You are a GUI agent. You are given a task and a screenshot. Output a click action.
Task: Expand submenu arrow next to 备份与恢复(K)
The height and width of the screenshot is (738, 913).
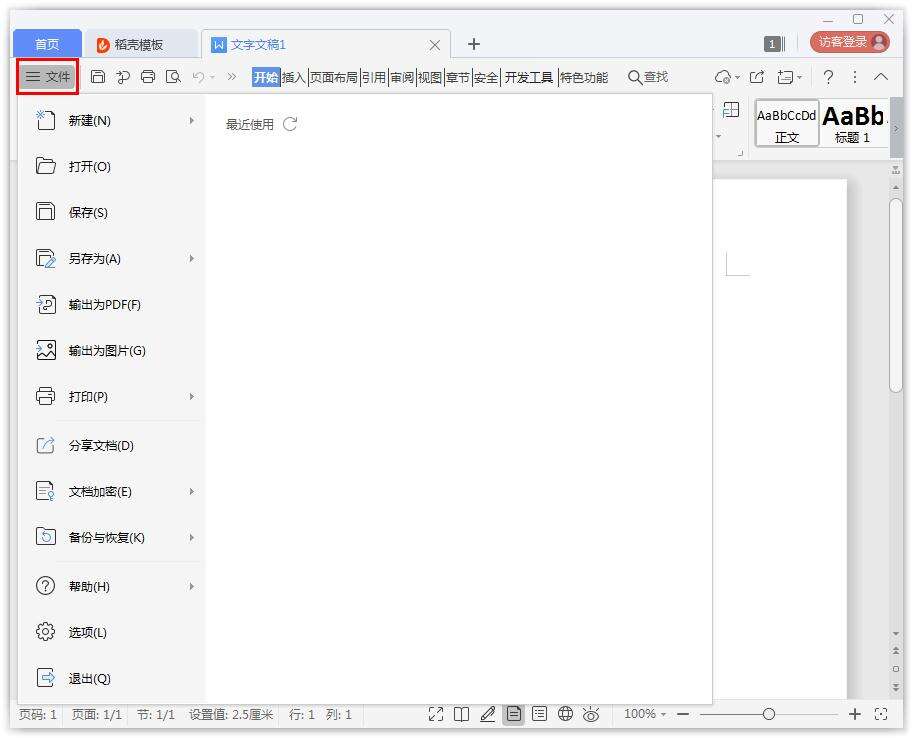[x=192, y=538]
